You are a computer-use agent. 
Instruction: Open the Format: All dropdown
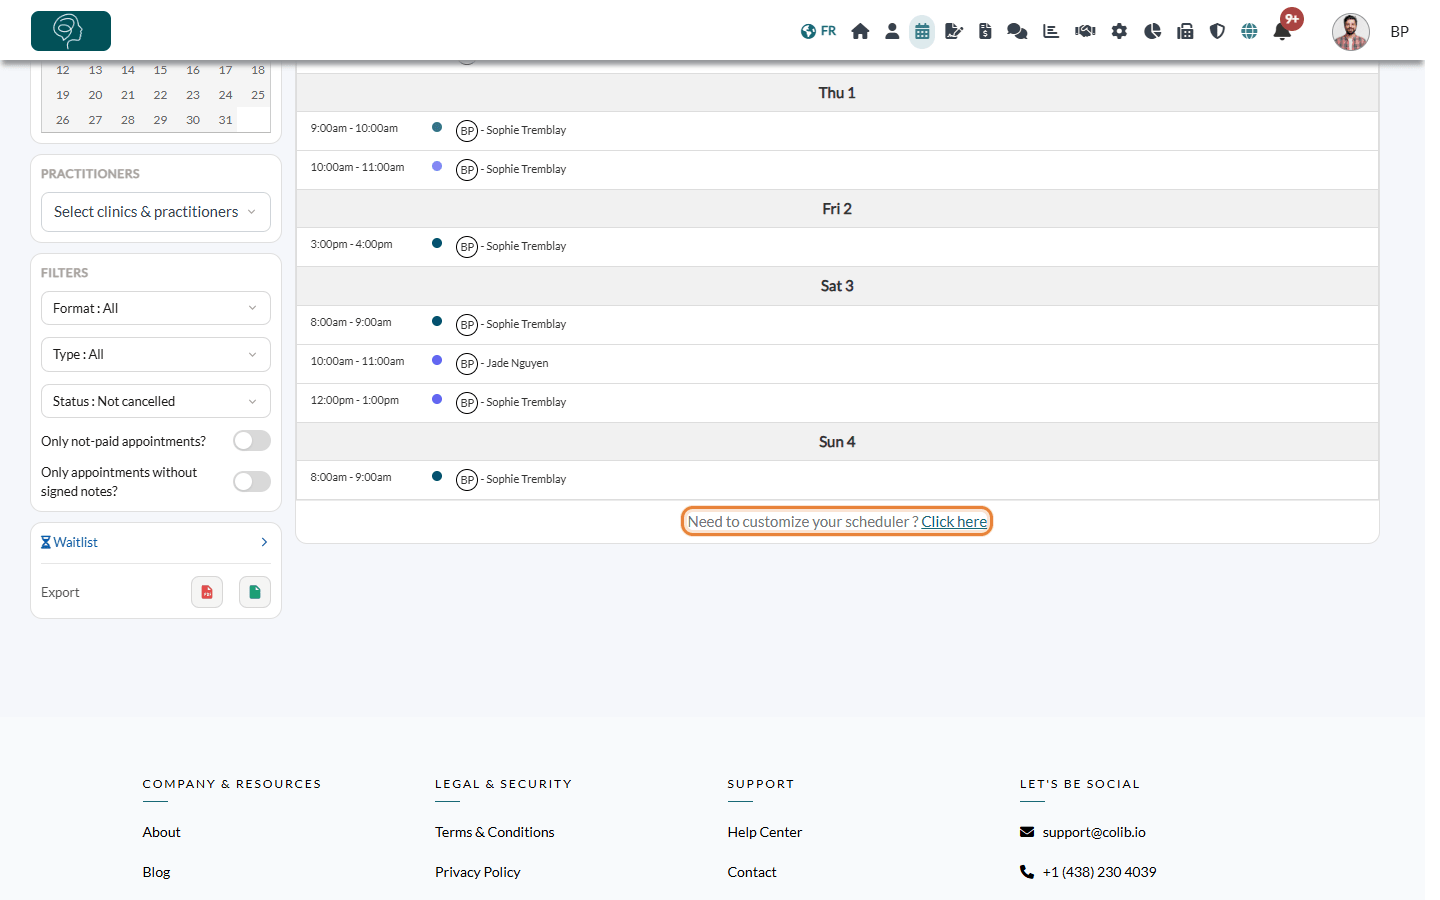point(156,308)
